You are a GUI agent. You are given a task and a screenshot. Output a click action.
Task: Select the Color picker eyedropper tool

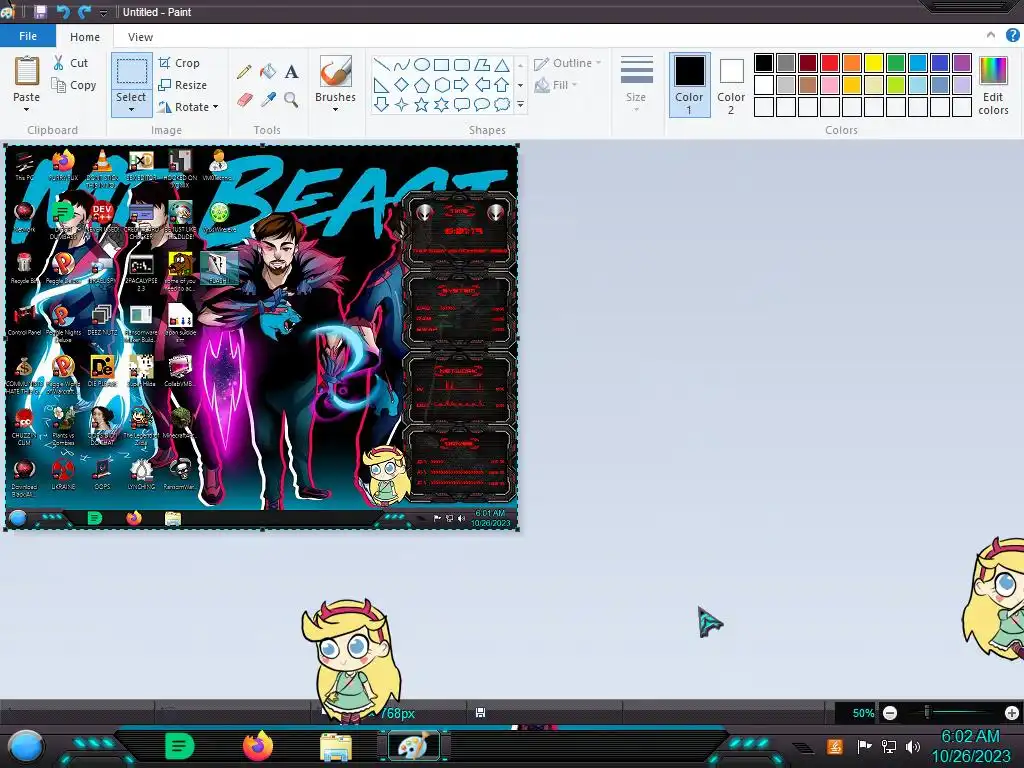(268, 99)
